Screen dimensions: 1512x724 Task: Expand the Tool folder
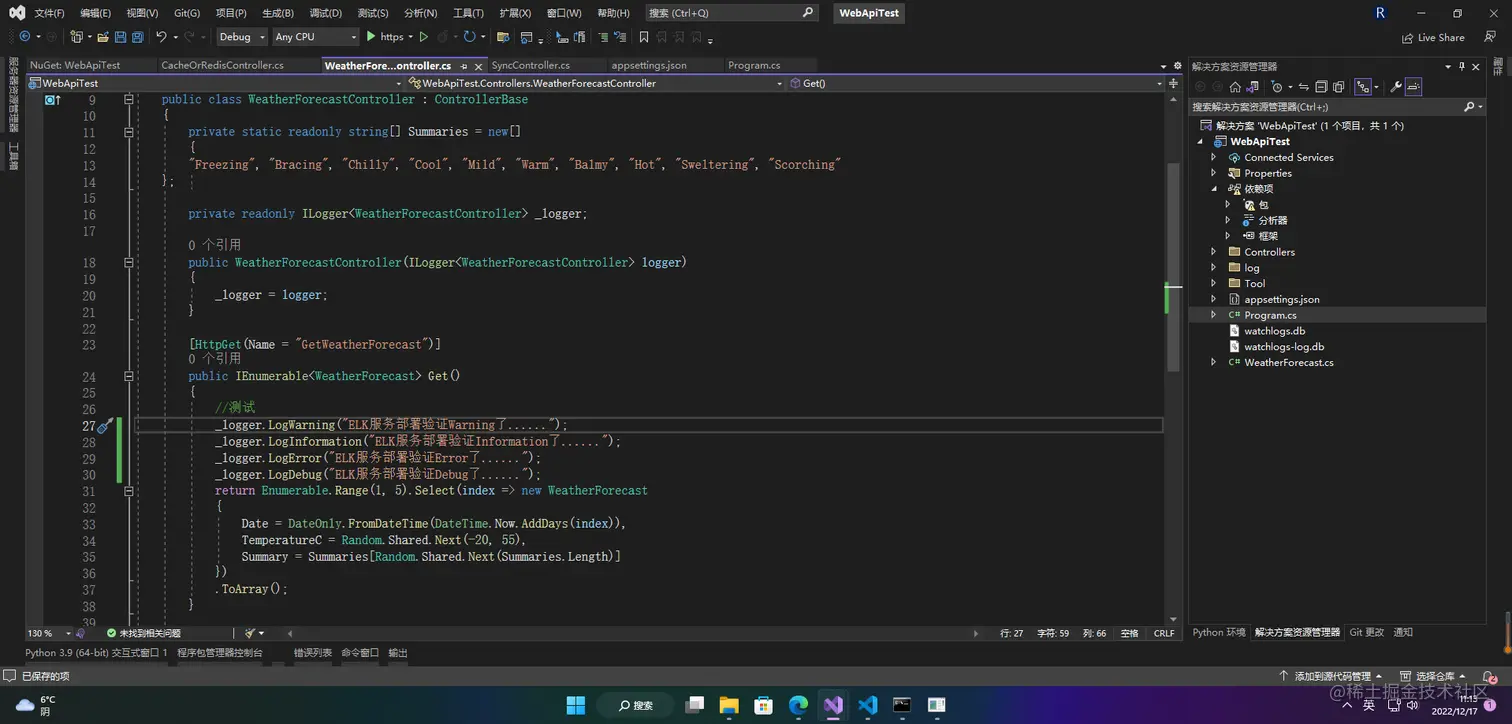pos(1214,283)
